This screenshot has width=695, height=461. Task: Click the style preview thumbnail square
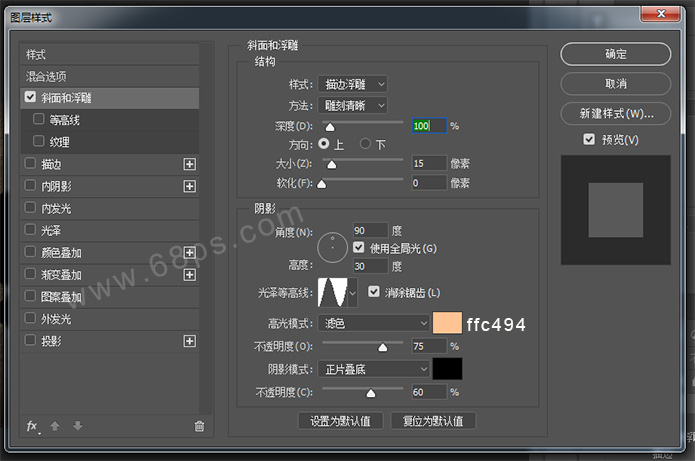(616, 210)
